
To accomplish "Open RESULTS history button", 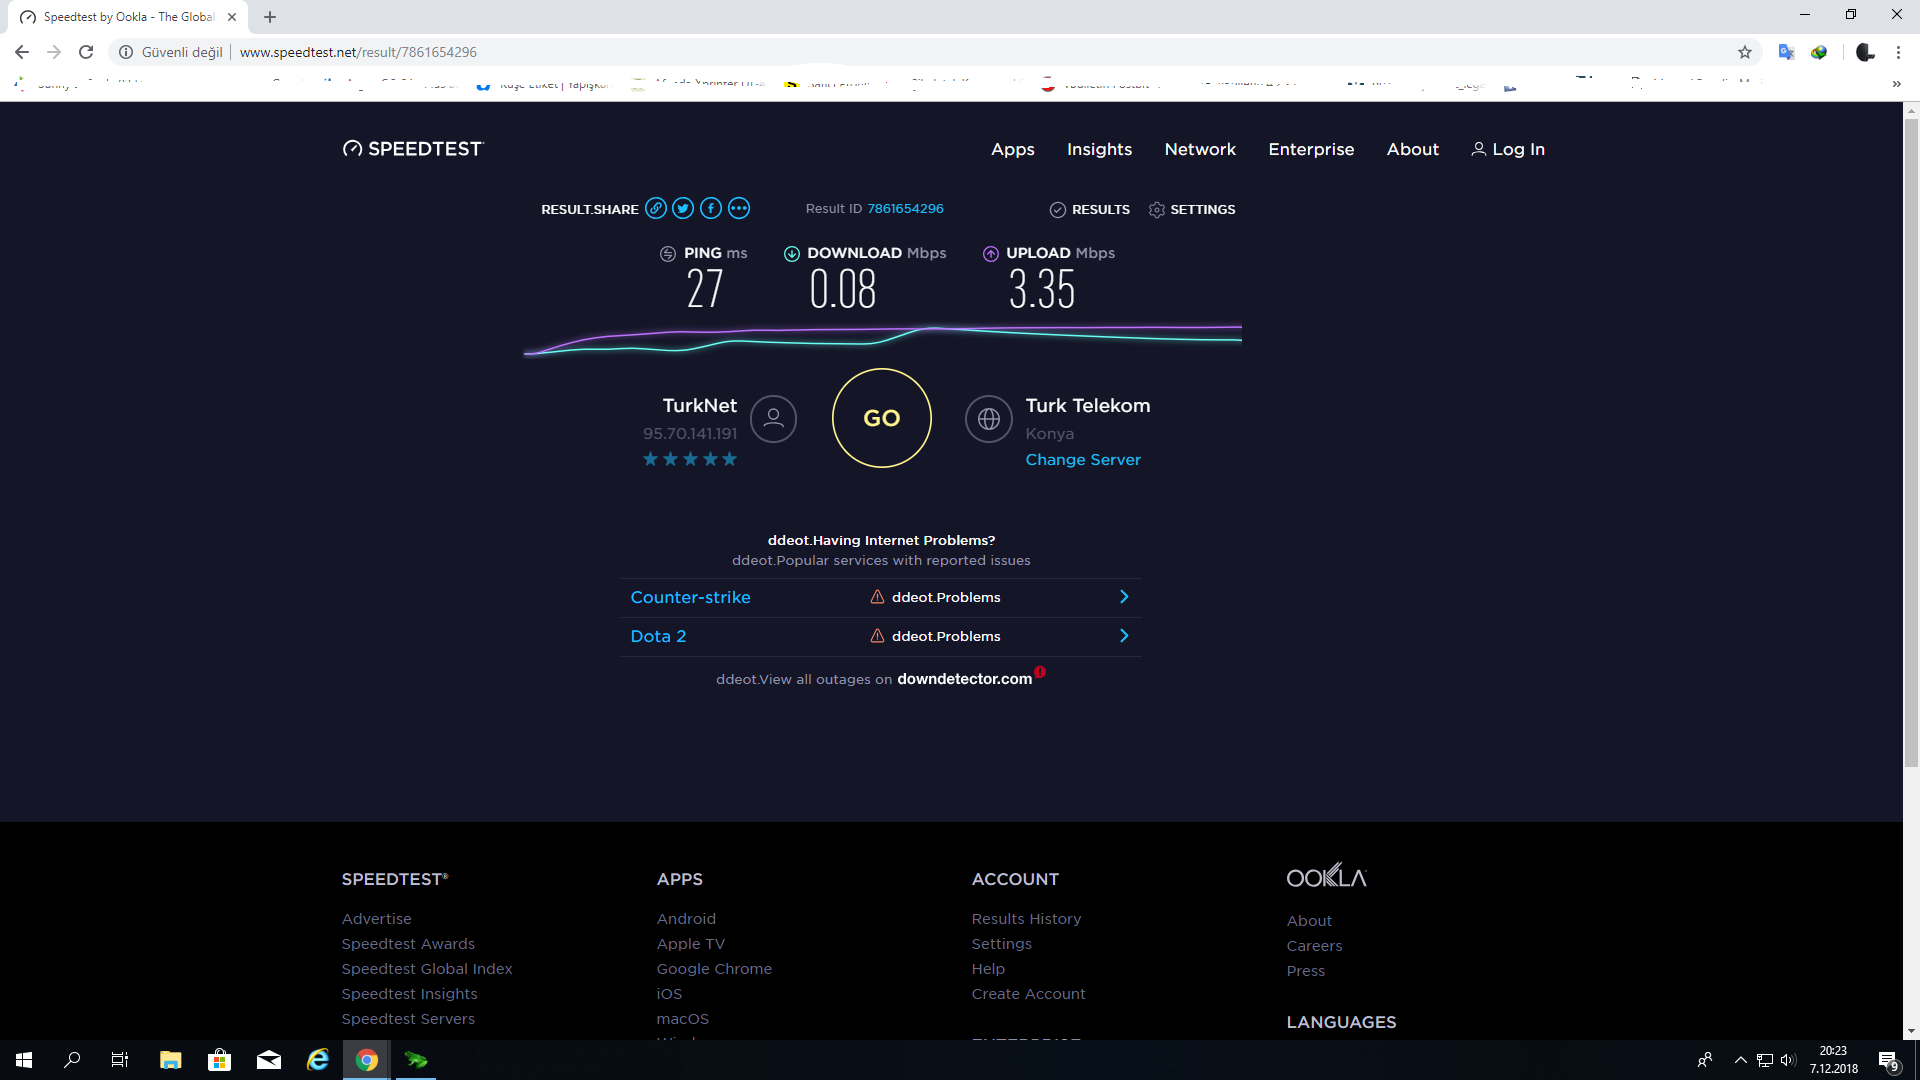I will [1089, 209].
